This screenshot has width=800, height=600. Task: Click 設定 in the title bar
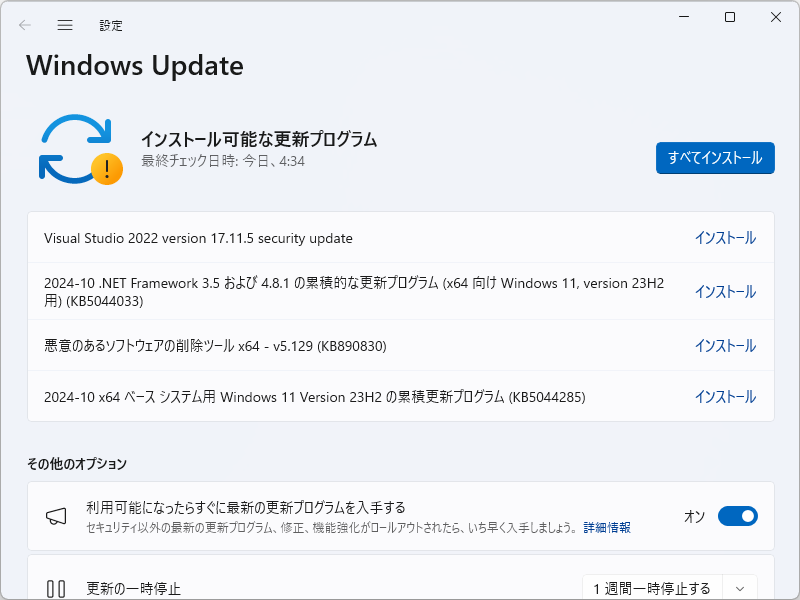pyautogui.click(x=111, y=25)
